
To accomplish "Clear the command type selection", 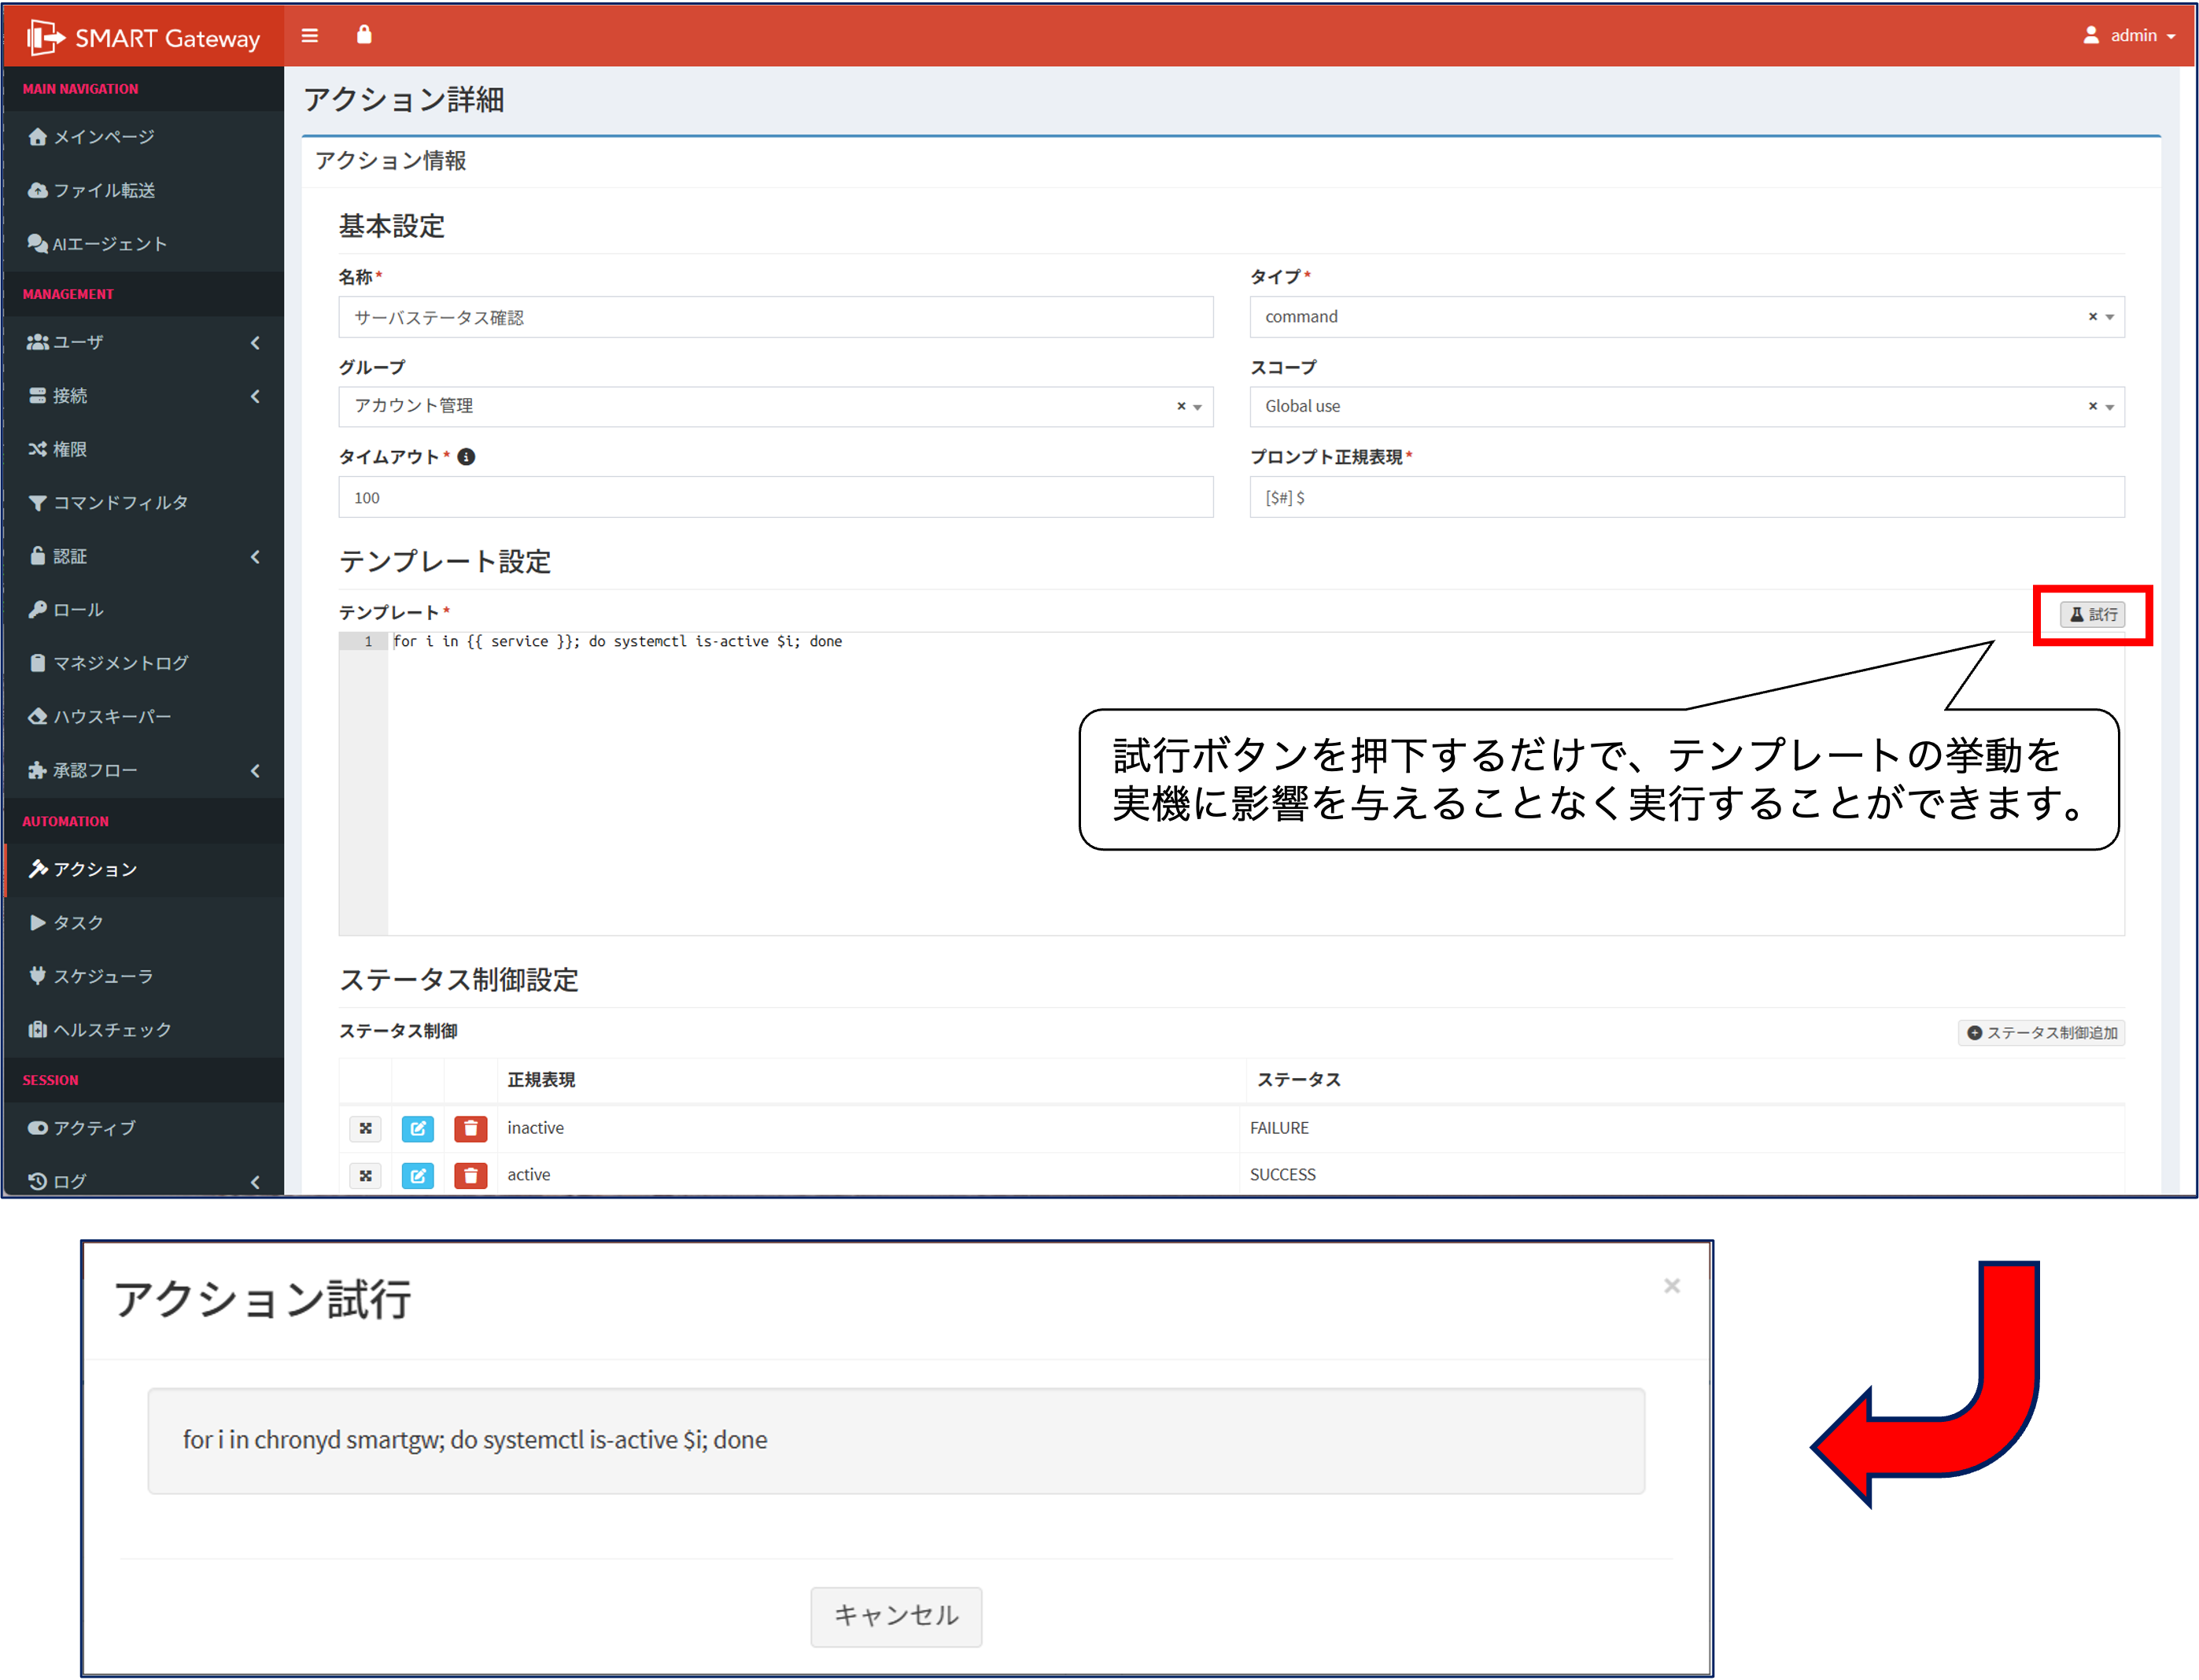I will click(x=2092, y=317).
